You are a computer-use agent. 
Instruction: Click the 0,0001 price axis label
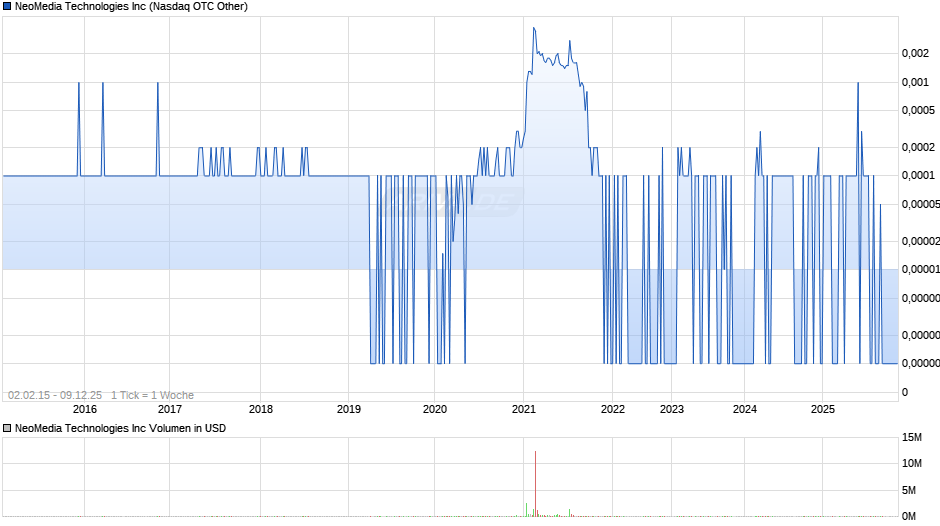click(918, 175)
